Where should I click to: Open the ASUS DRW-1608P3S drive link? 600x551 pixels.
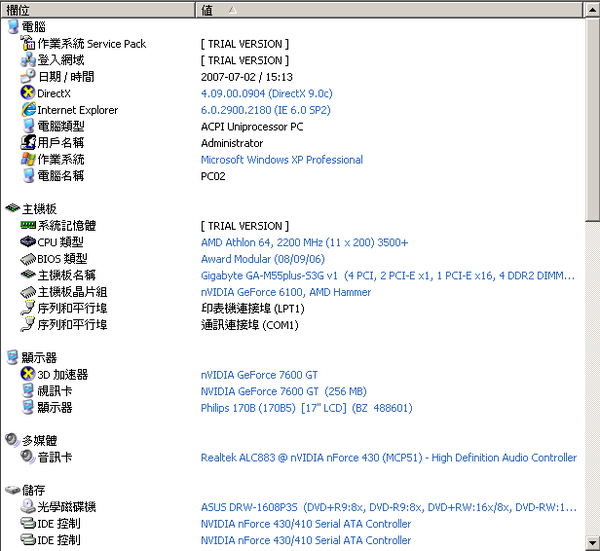pyautogui.click(x=389, y=507)
